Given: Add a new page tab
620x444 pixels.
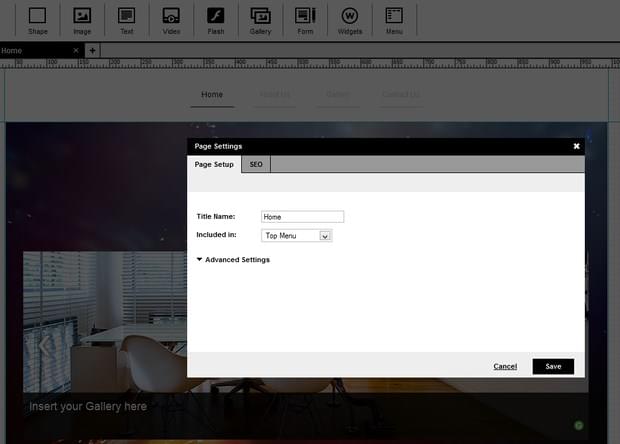Looking at the screenshot, I should click(92, 51).
